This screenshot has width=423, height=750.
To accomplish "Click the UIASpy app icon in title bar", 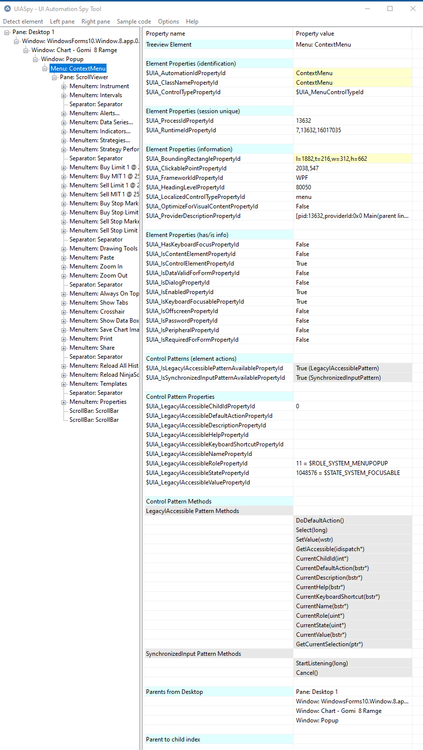I will tap(7, 9).
